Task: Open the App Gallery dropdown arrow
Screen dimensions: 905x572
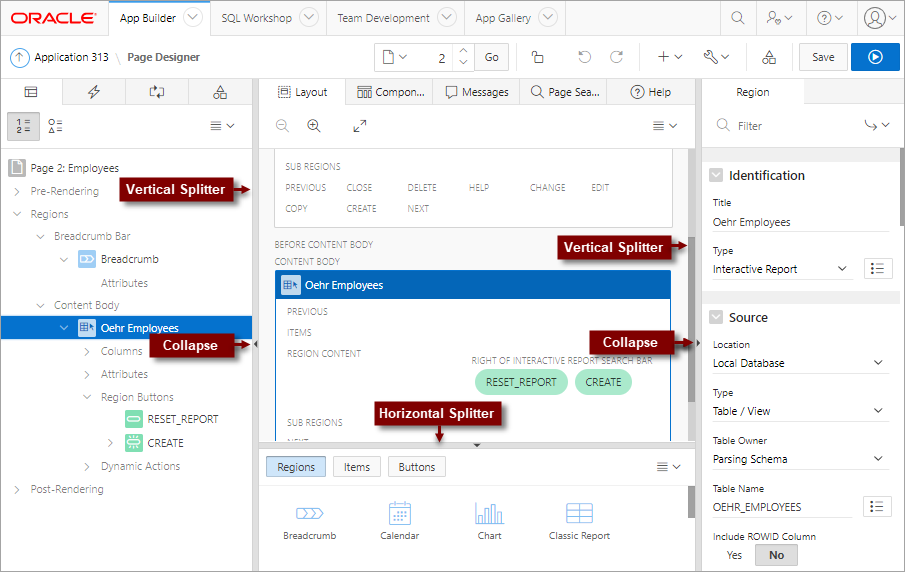Action: pyautogui.click(x=548, y=17)
